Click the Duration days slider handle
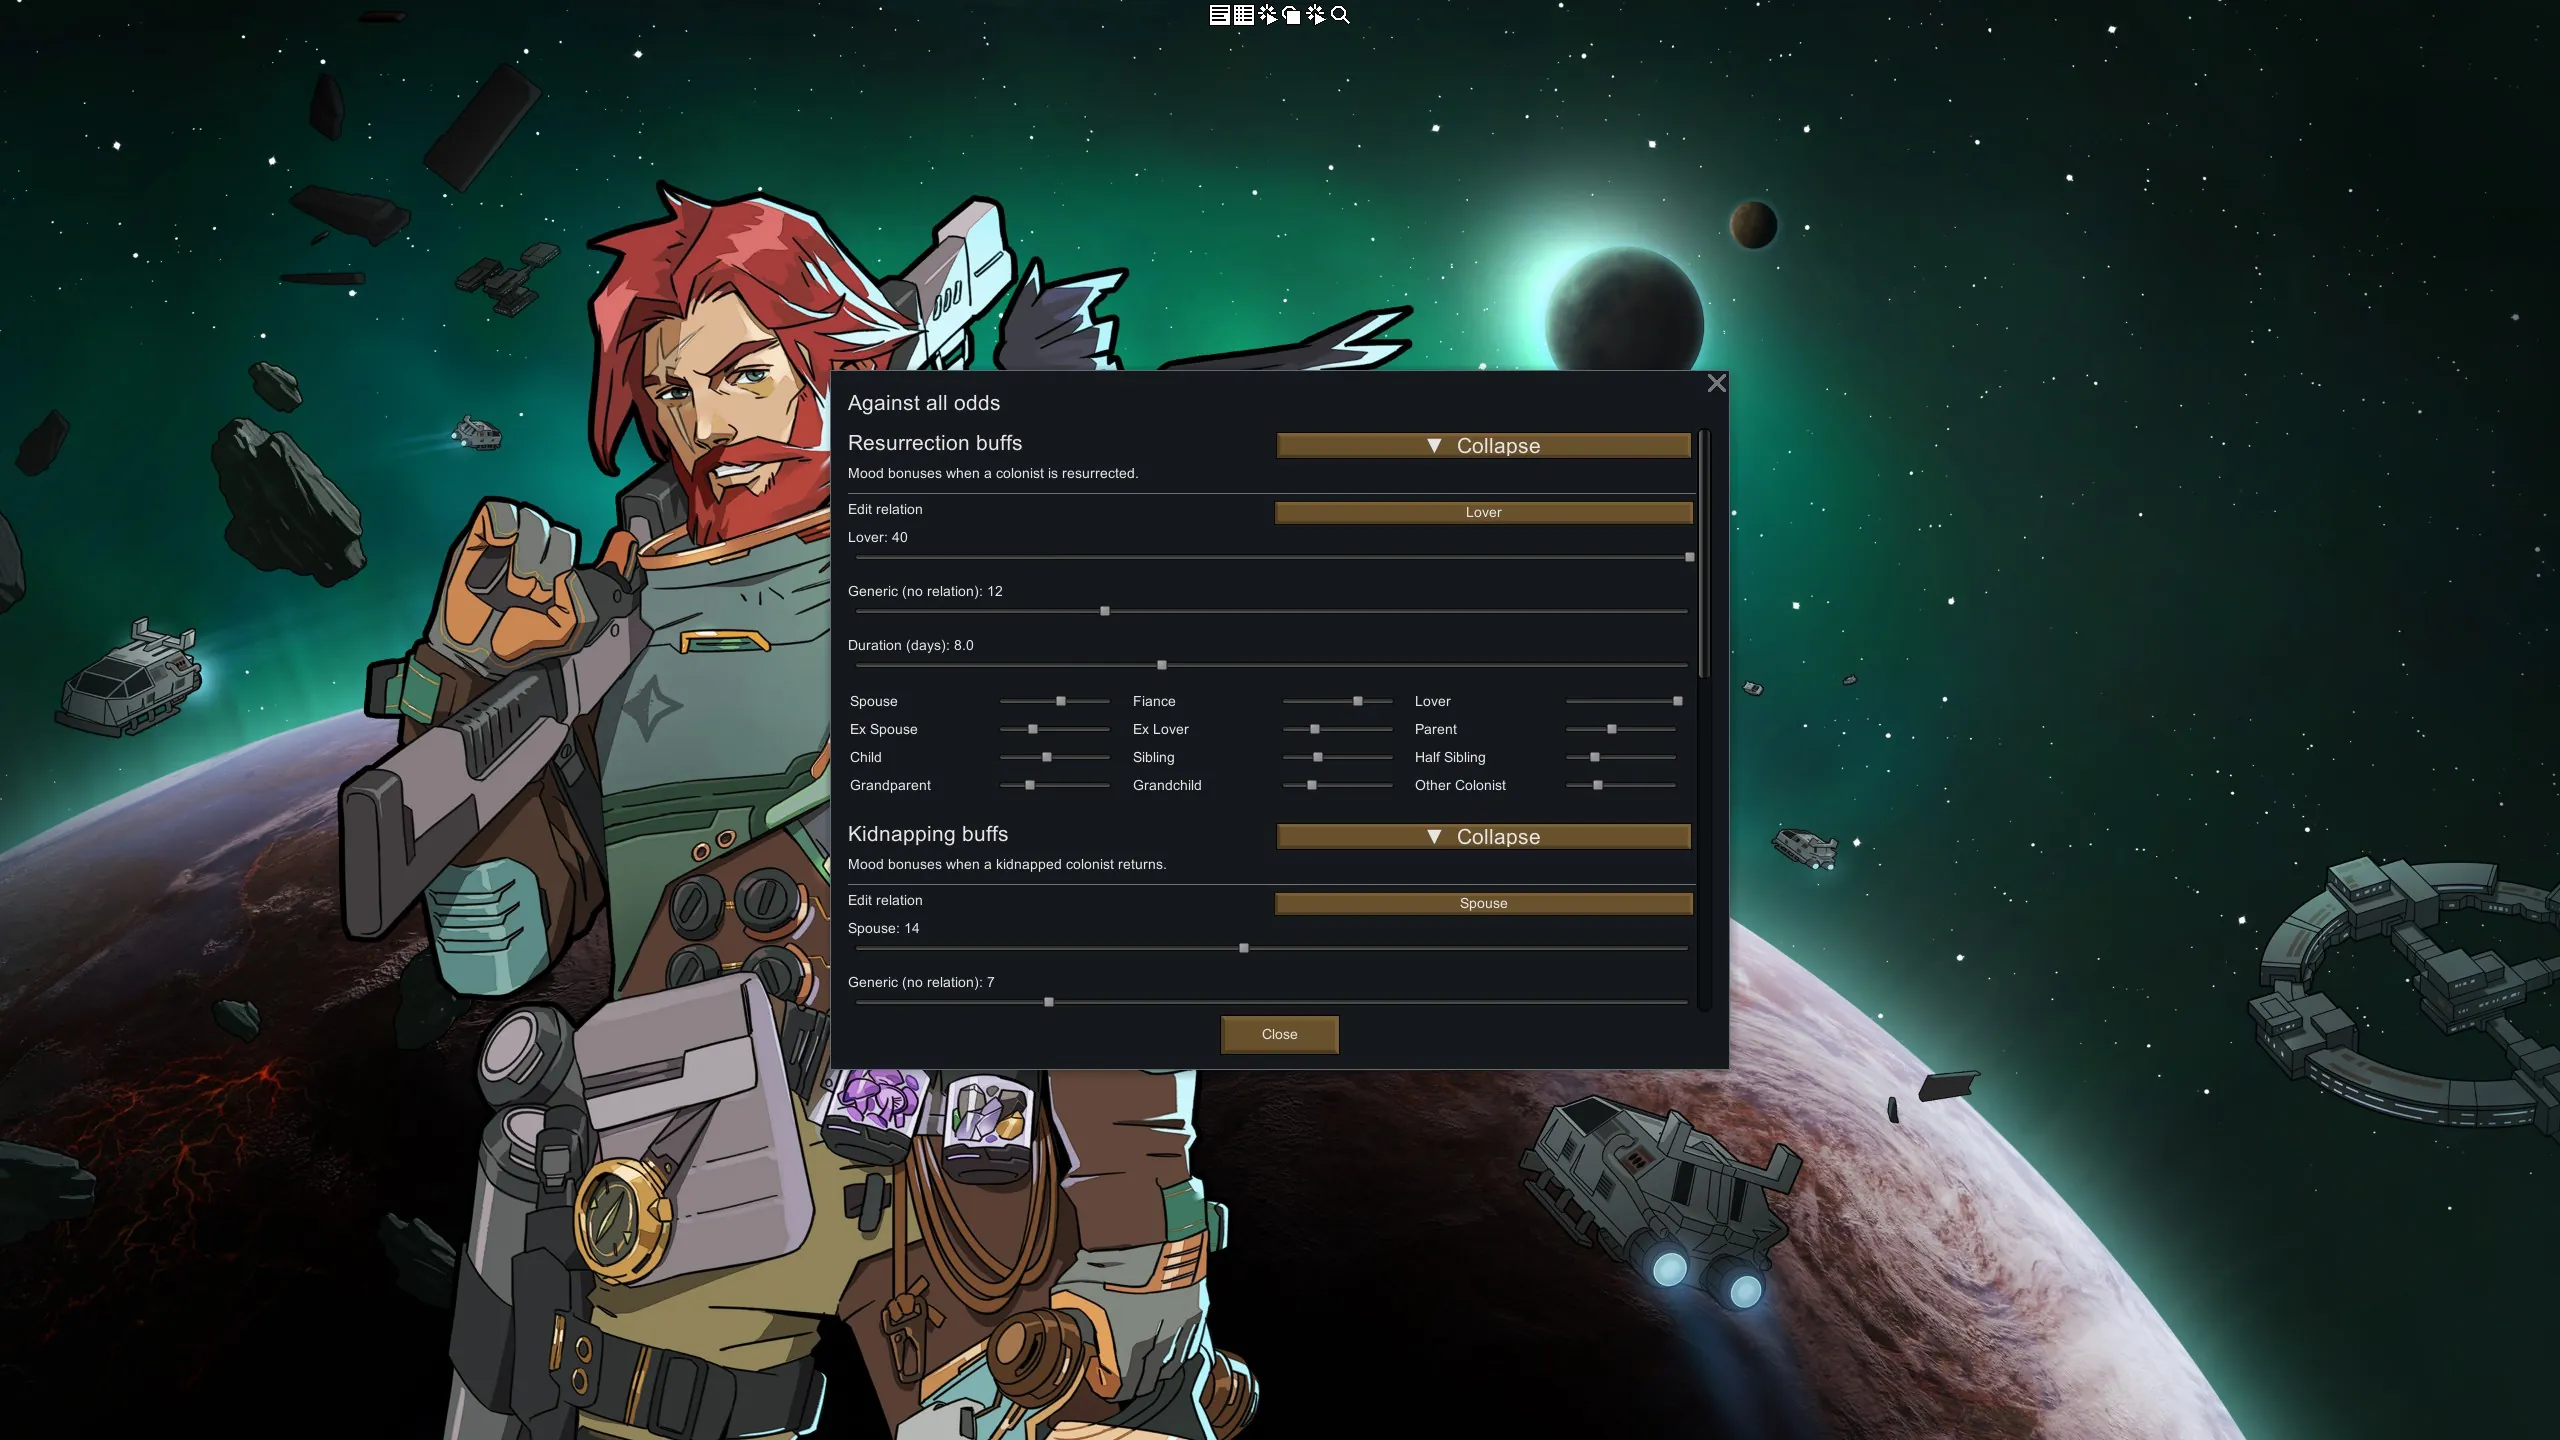Screen dimensions: 2560x1440 click(1162, 665)
